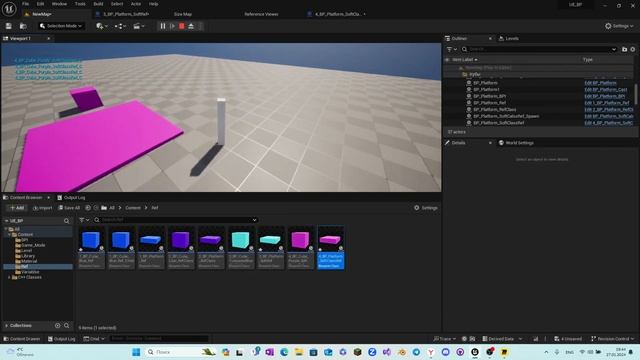Select BP_Platform_SoftClassRef in the Outliner
The height and width of the screenshot is (360, 640).
pyautogui.click(x=498, y=123)
